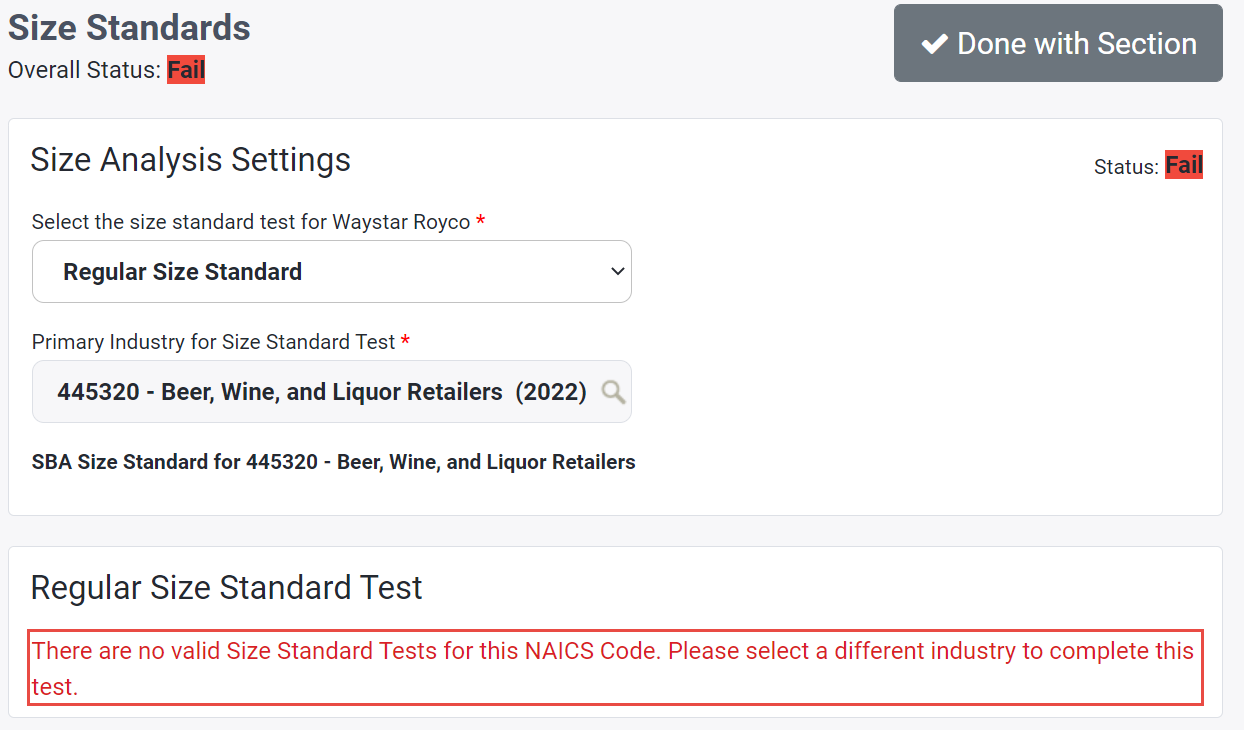Click the red Fail badge beside Overall Status
The height and width of the screenshot is (730, 1244).
tap(186, 70)
